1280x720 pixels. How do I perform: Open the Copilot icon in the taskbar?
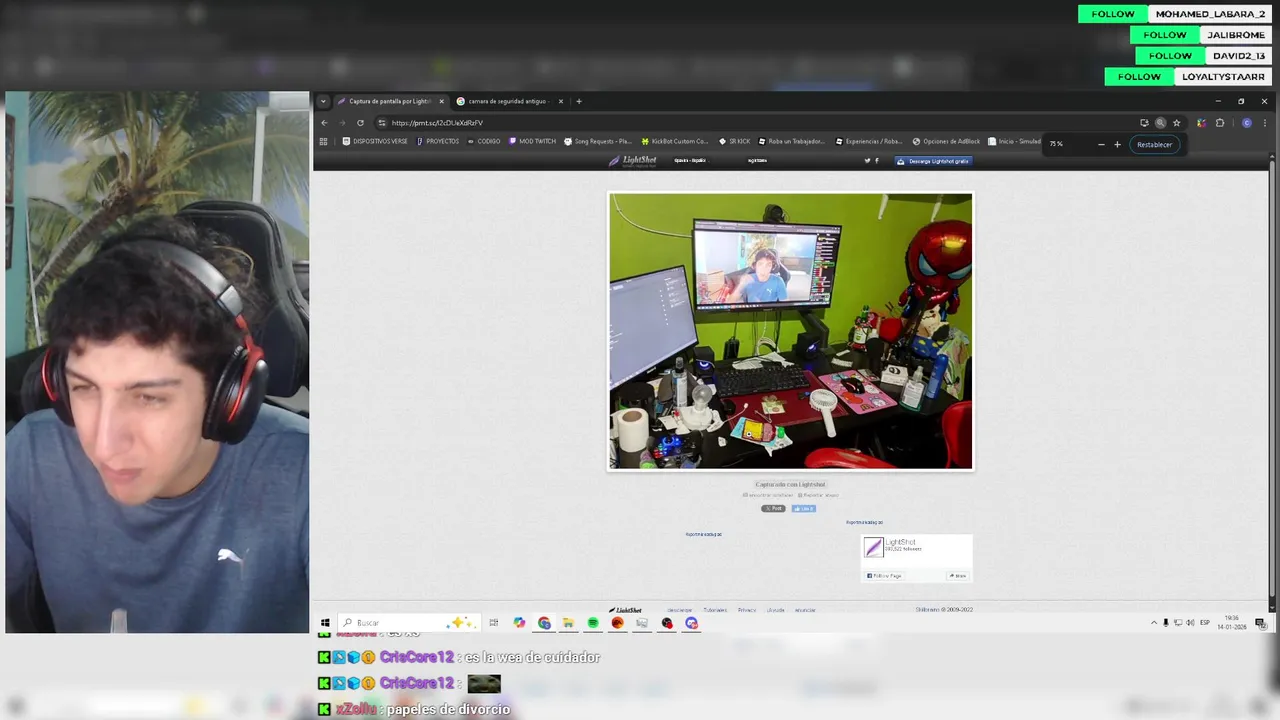[x=519, y=623]
